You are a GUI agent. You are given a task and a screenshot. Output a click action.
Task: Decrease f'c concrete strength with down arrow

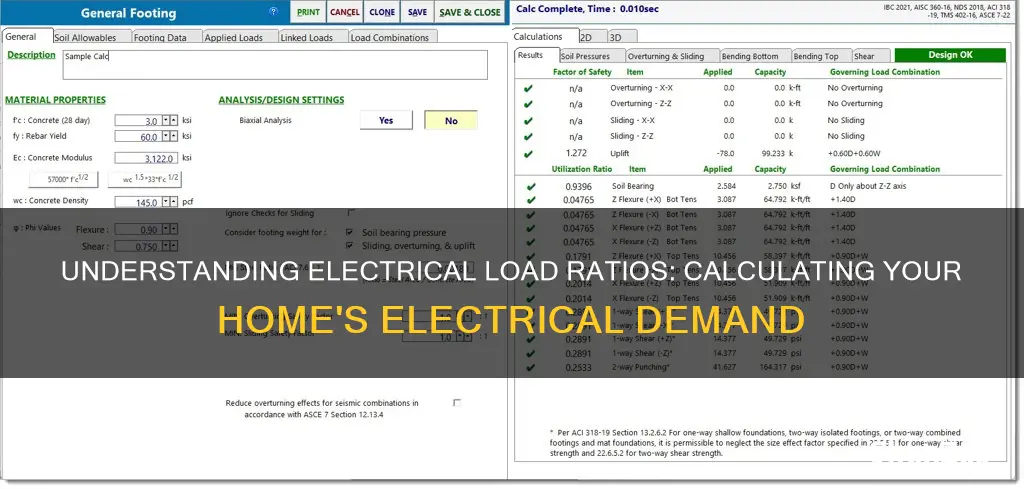click(x=166, y=120)
